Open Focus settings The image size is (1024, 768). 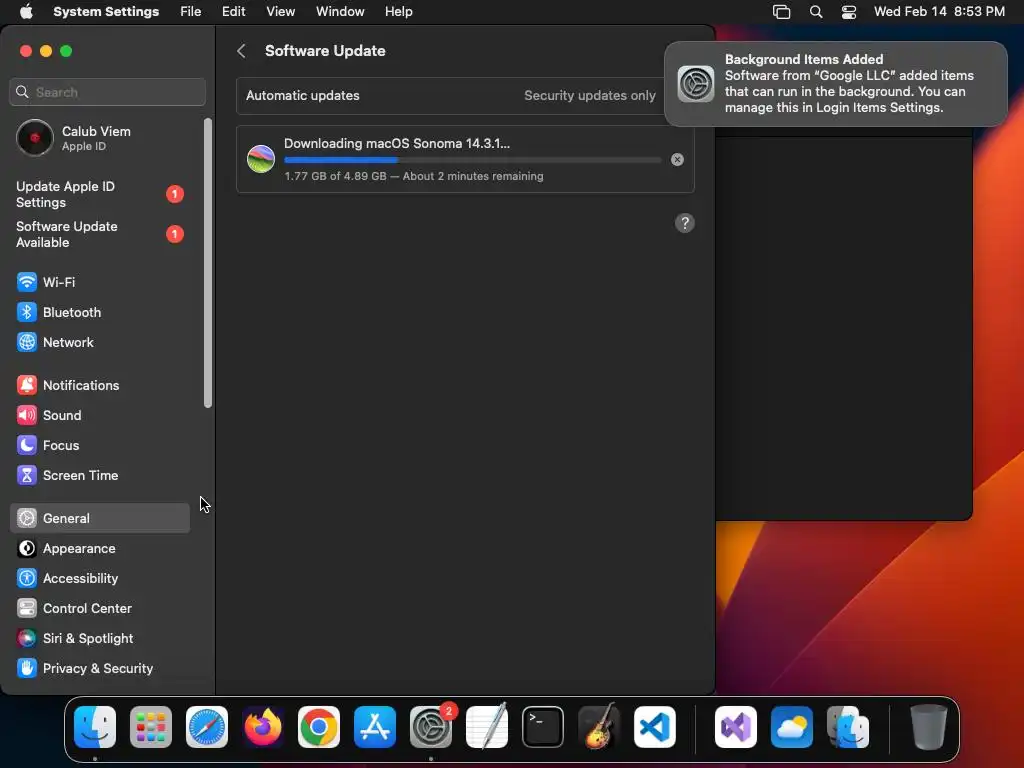point(100,445)
